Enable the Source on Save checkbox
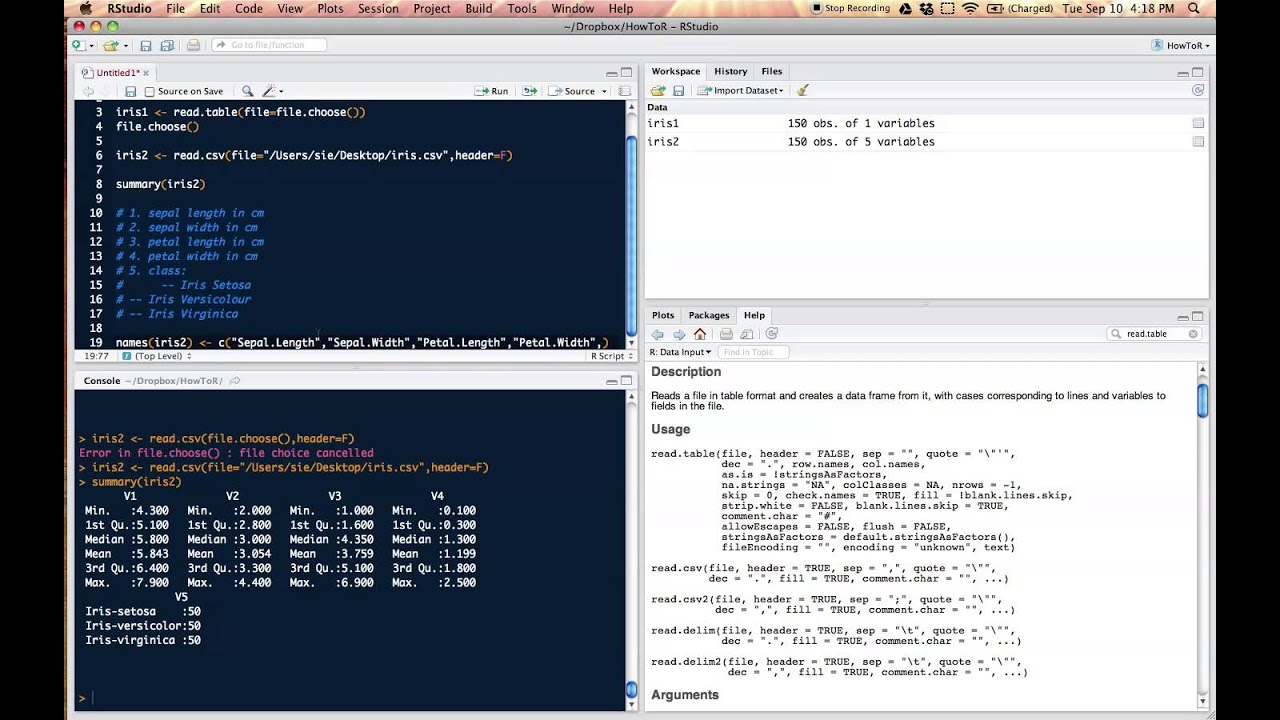 point(149,91)
